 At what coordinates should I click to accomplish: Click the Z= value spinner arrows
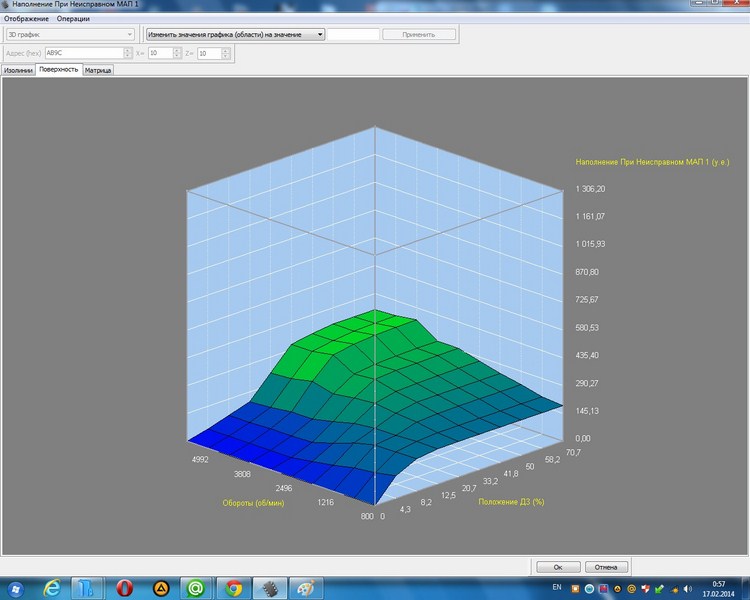228,53
